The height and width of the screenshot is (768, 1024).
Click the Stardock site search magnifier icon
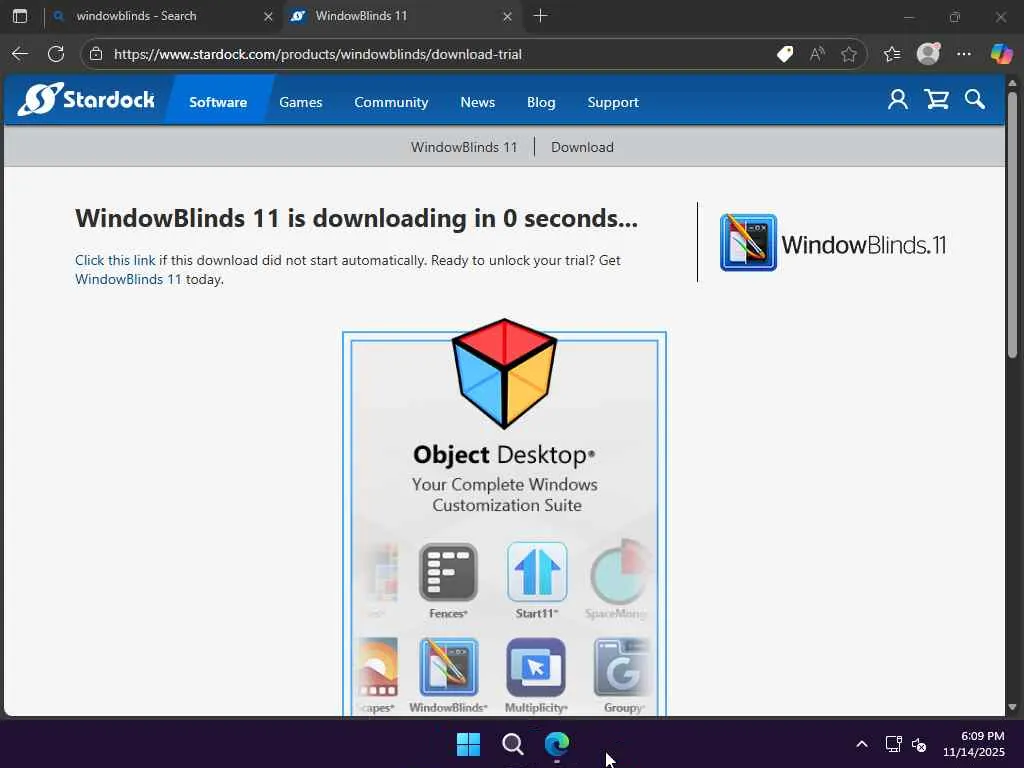[x=974, y=99]
